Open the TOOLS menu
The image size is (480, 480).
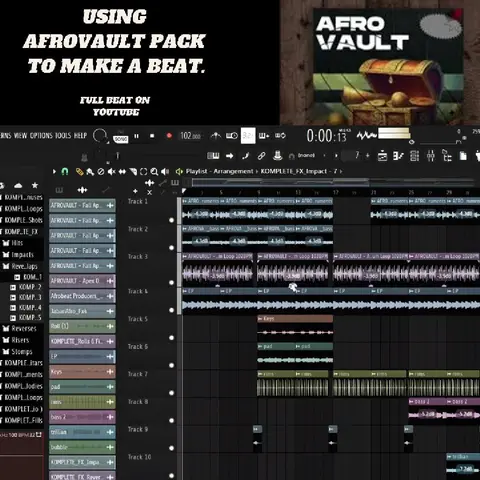[x=63, y=136]
